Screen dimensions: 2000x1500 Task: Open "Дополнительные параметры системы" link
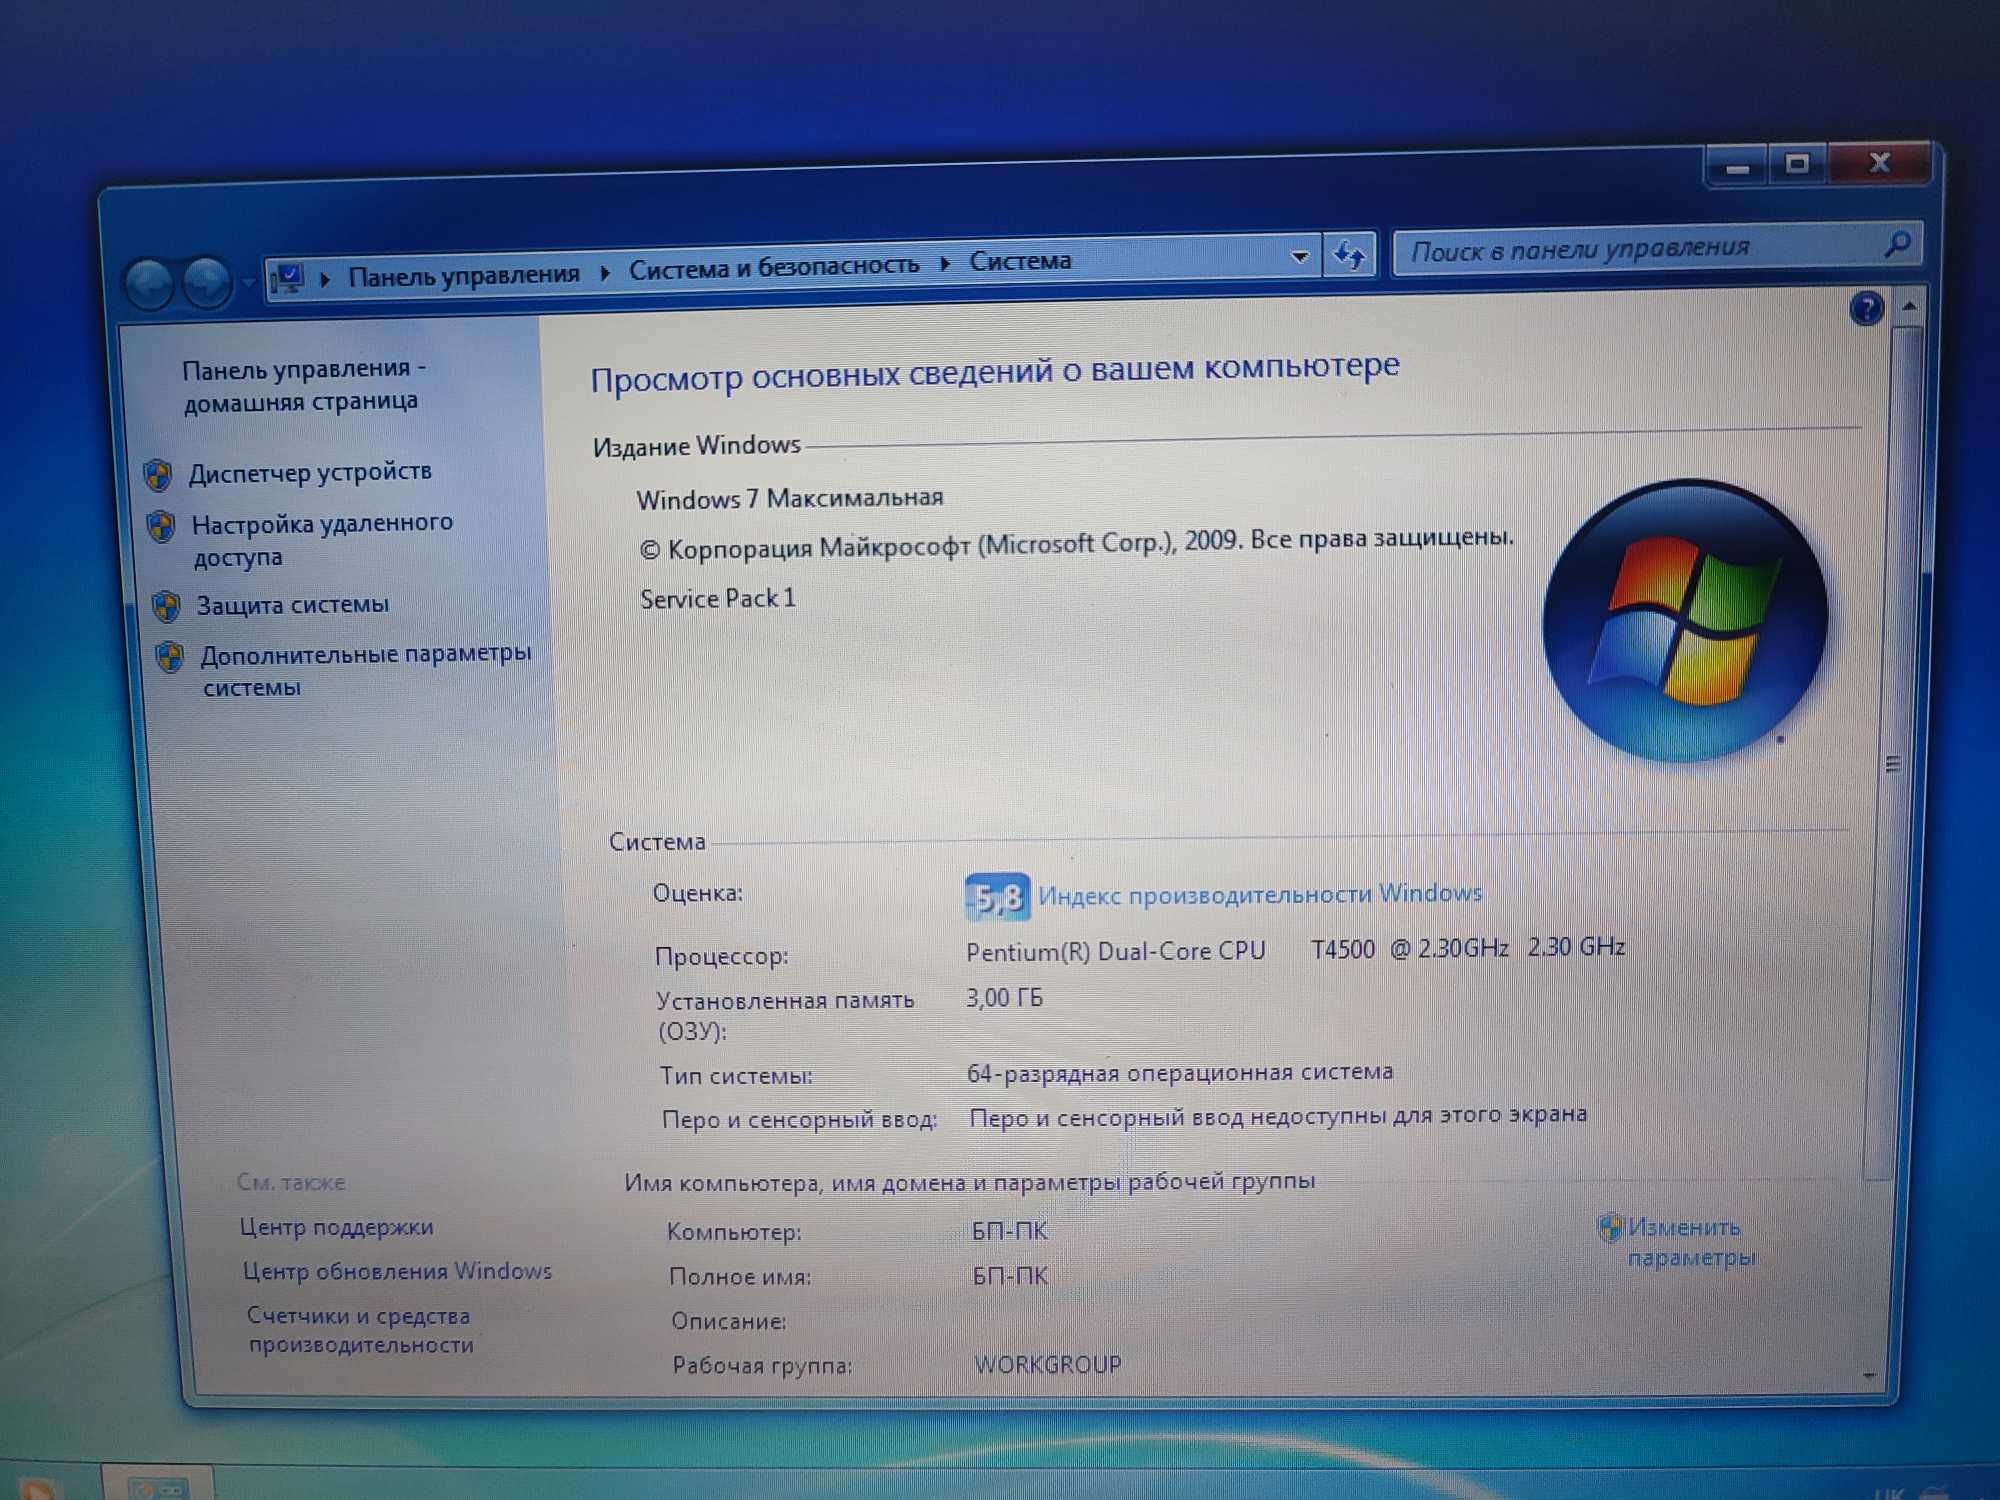[x=365, y=670]
